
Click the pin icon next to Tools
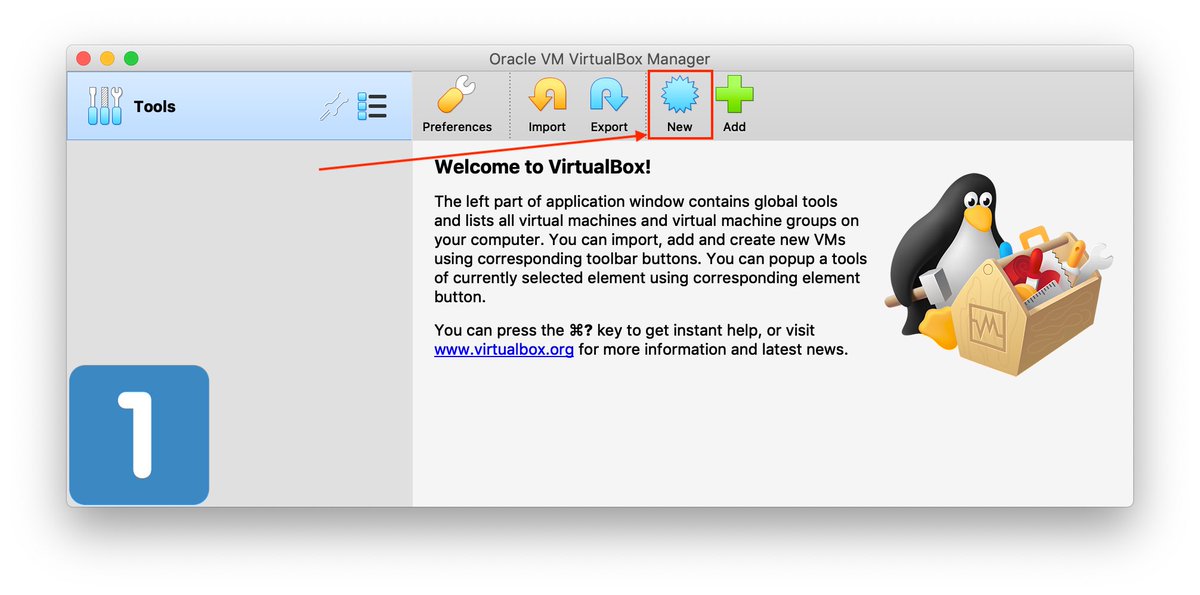click(334, 107)
